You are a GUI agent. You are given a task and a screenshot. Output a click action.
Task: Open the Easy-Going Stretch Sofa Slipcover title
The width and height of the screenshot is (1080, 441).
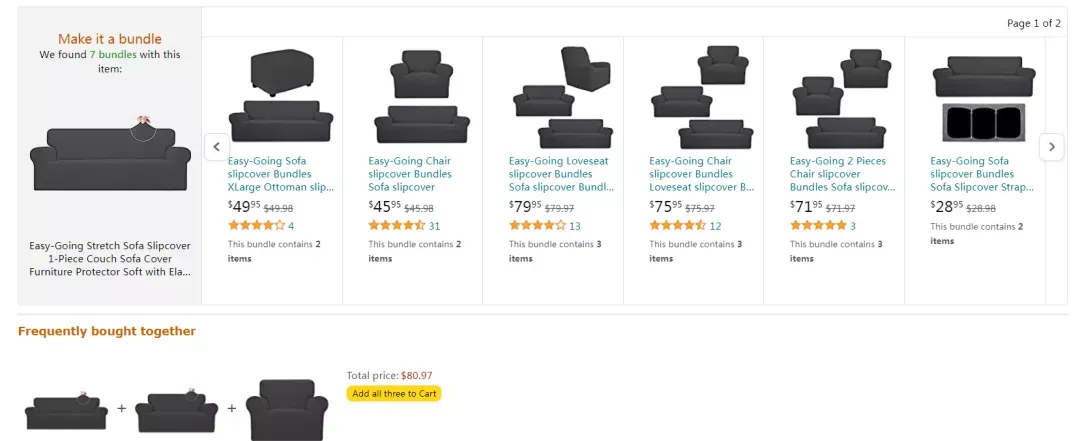110,258
